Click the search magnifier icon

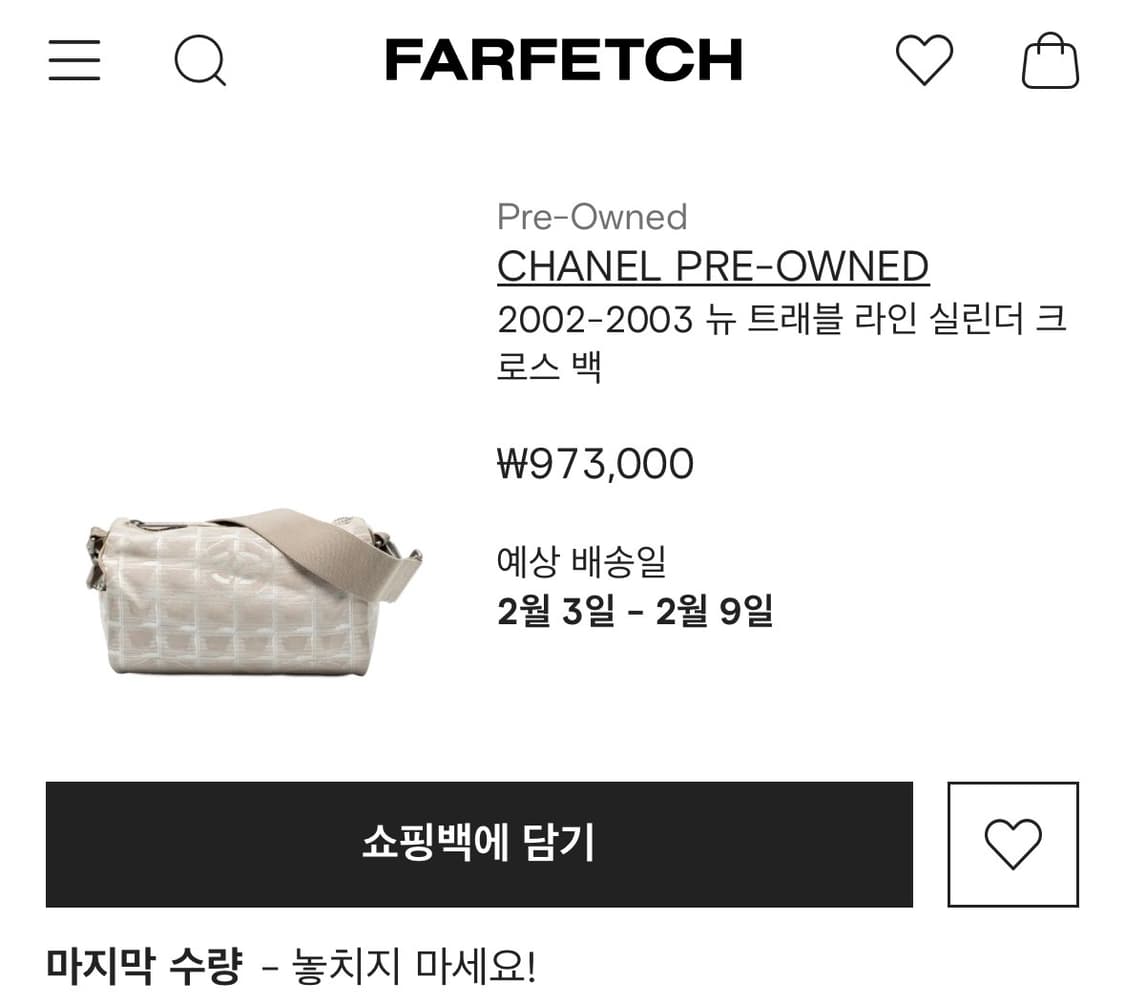(199, 61)
